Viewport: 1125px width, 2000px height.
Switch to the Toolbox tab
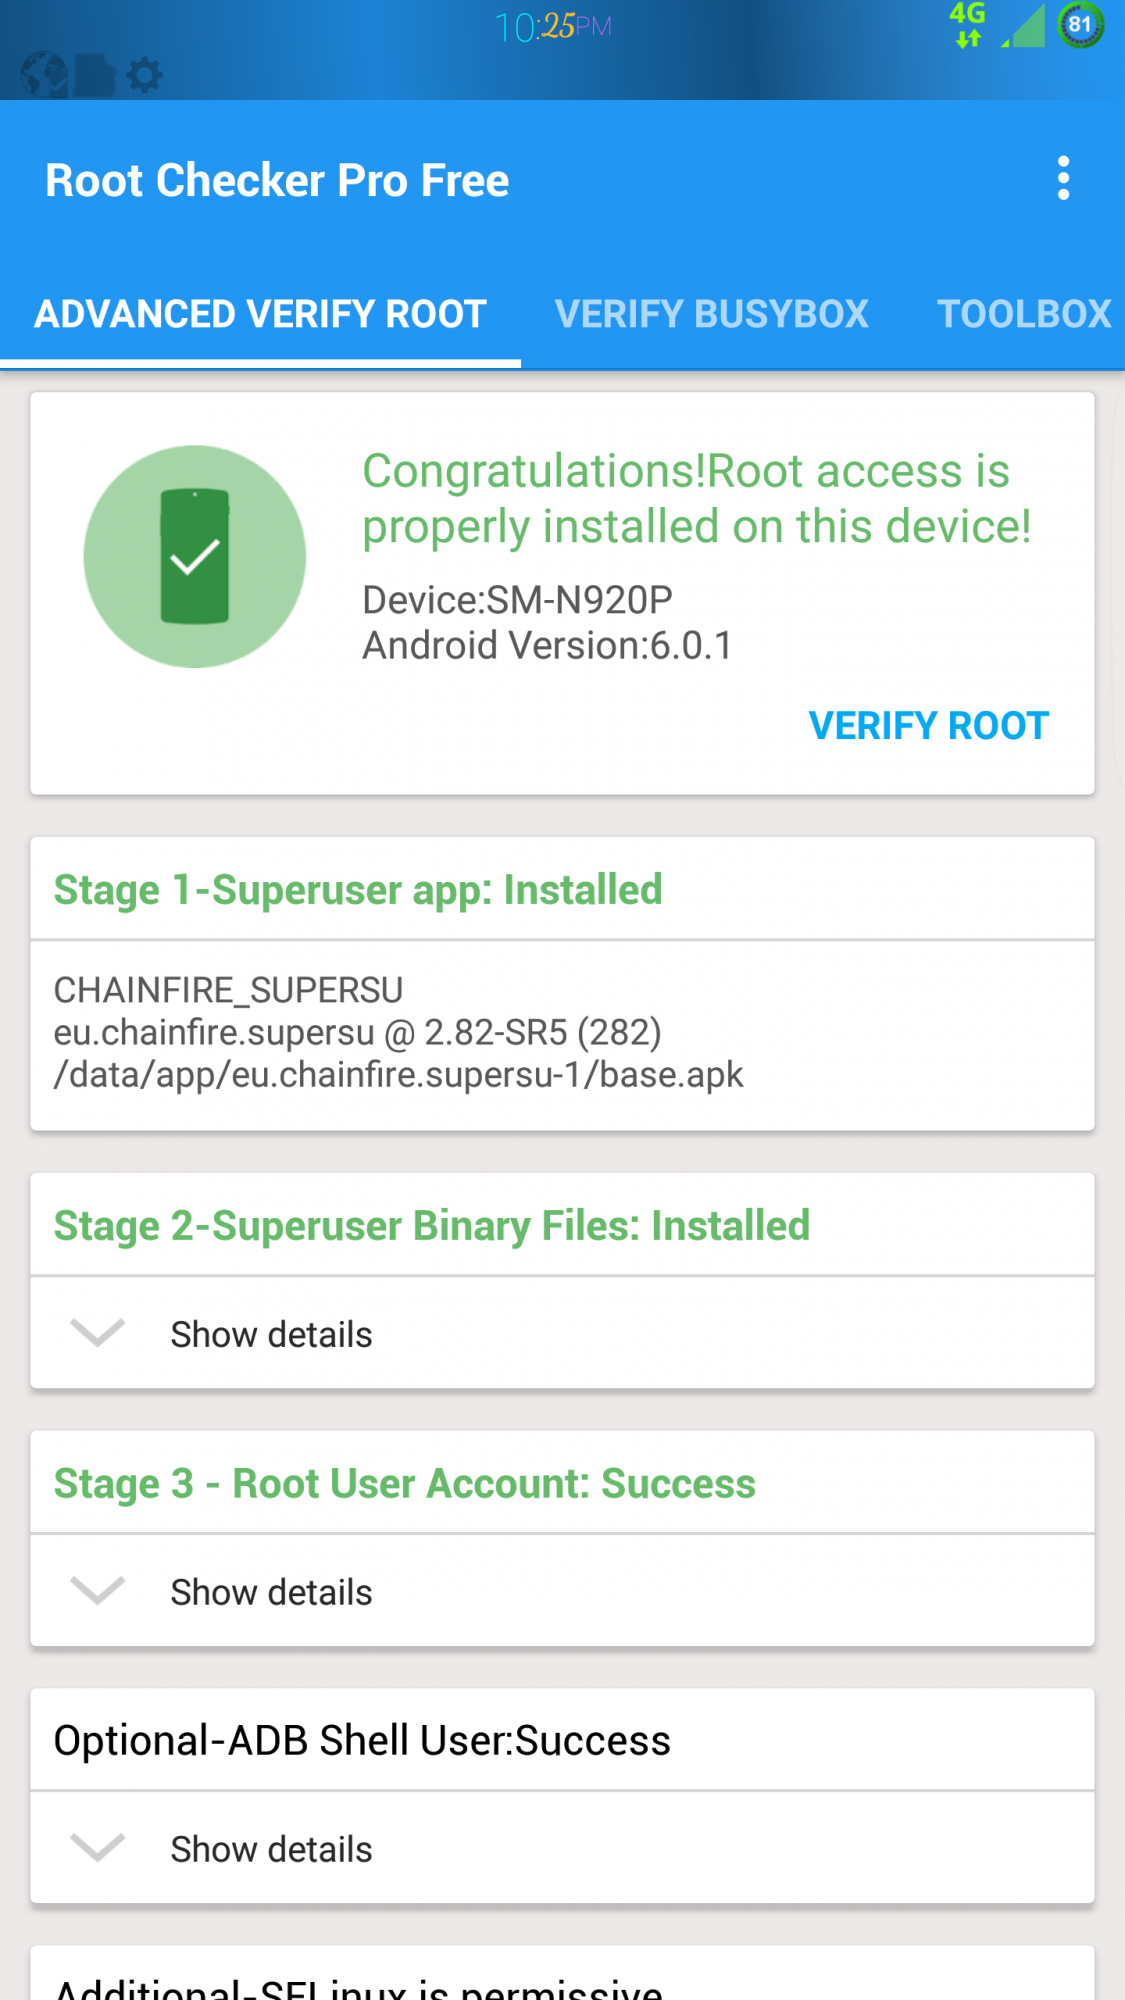click(1023, 314)
